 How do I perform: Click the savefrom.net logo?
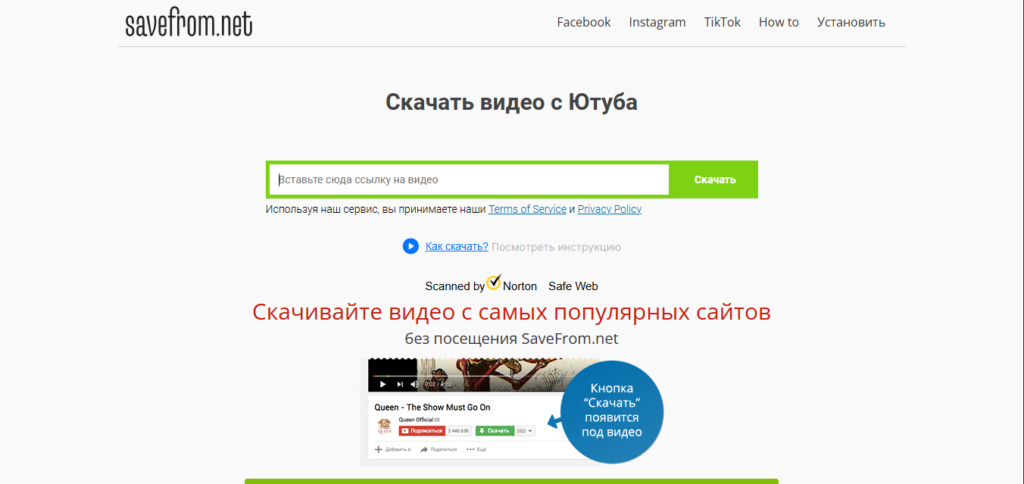[188, 23]
